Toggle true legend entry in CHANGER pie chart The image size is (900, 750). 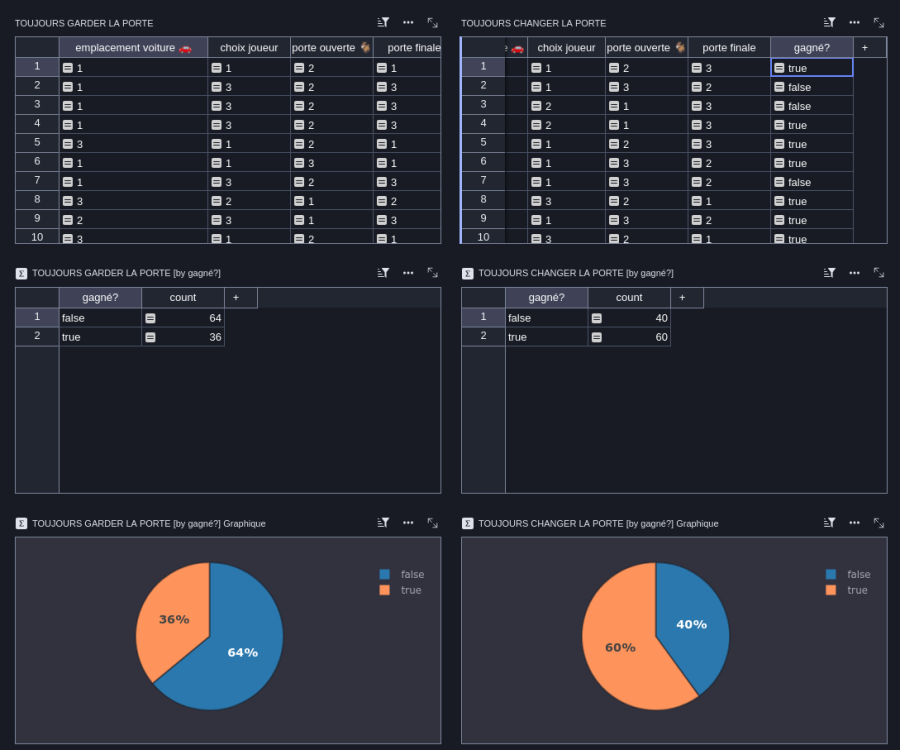pyautogui.click(x=847, y=590)
